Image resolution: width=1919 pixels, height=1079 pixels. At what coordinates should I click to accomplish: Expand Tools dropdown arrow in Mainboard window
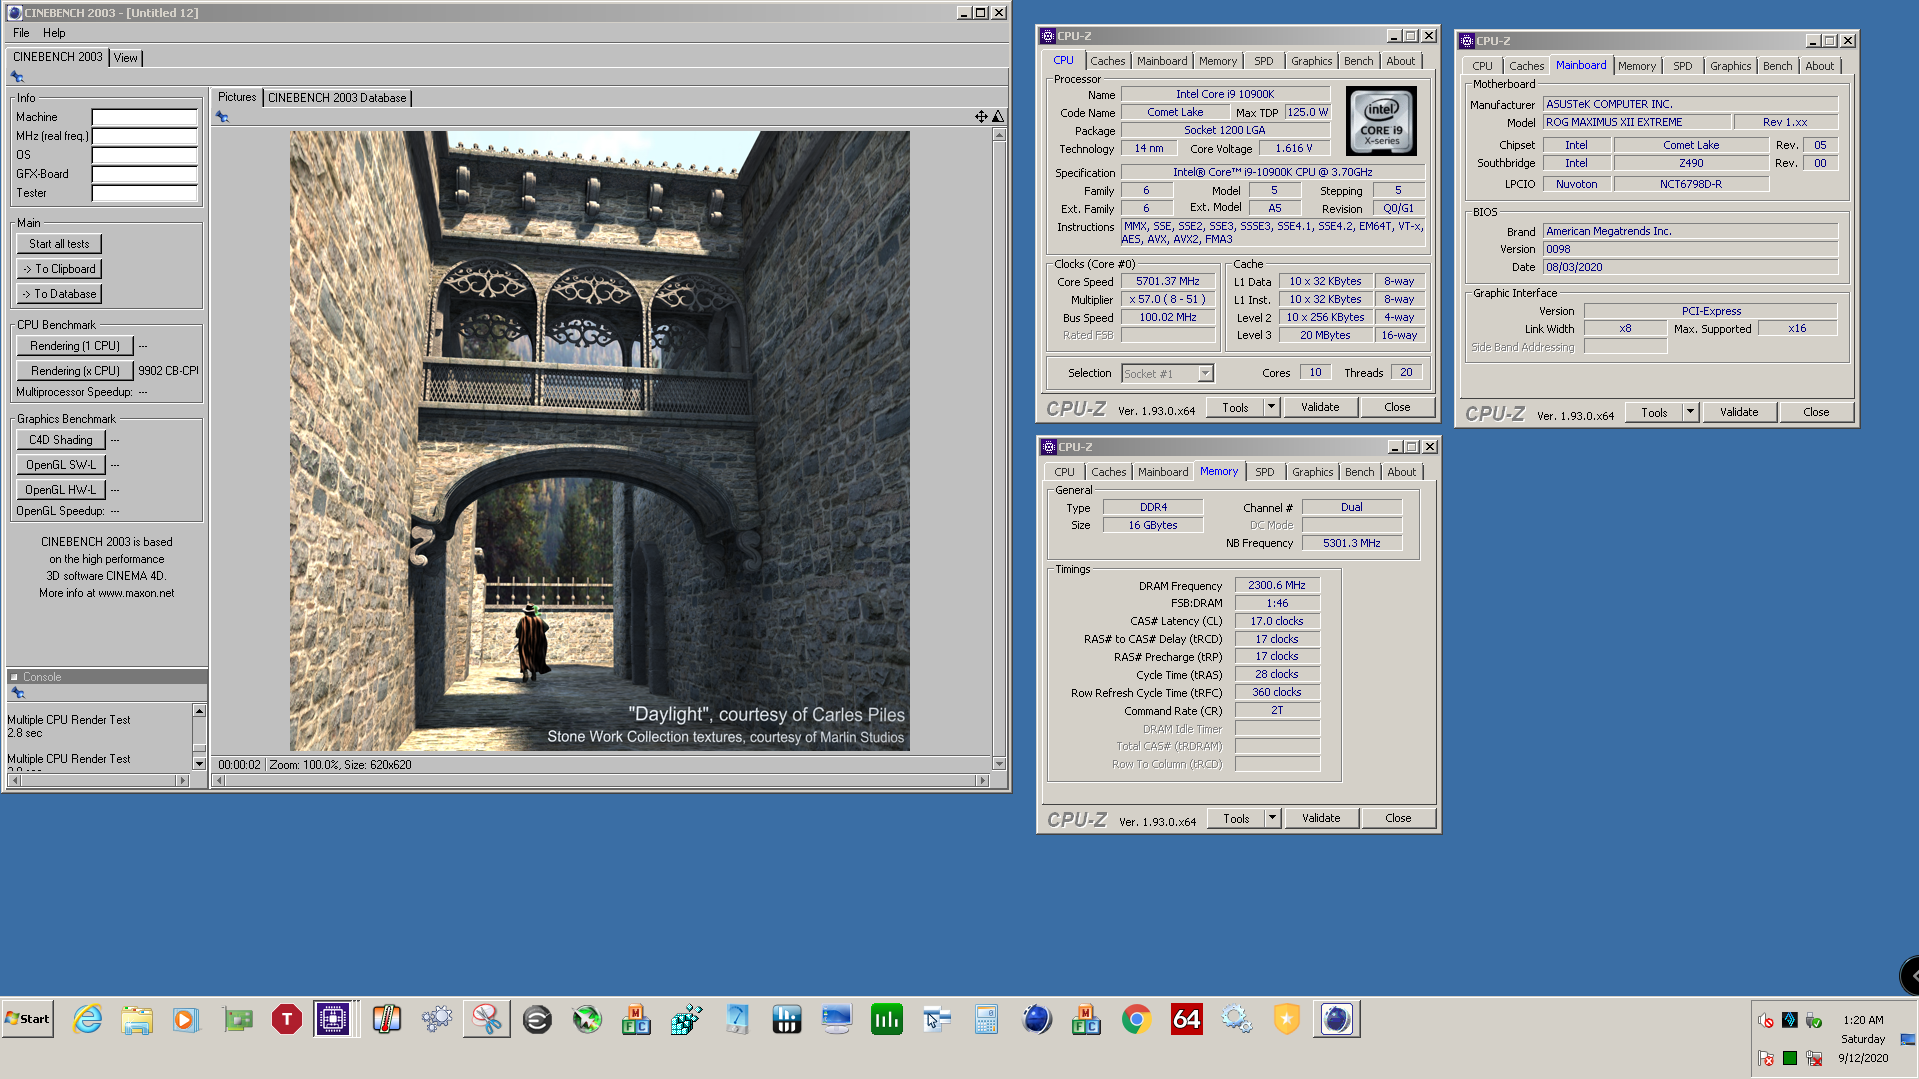[x=1690, y=412]
